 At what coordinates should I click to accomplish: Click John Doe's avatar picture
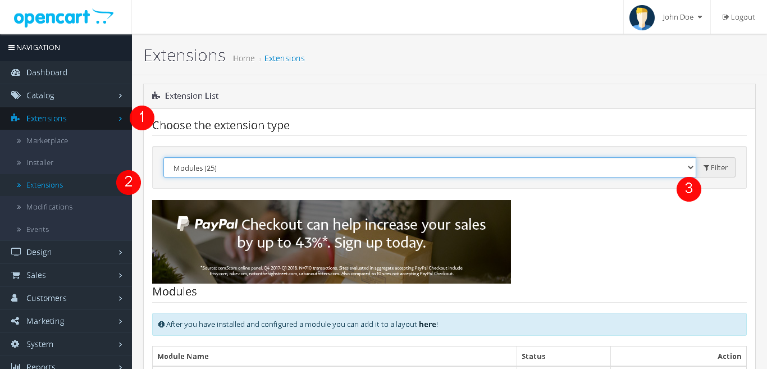tap(642, 18)
